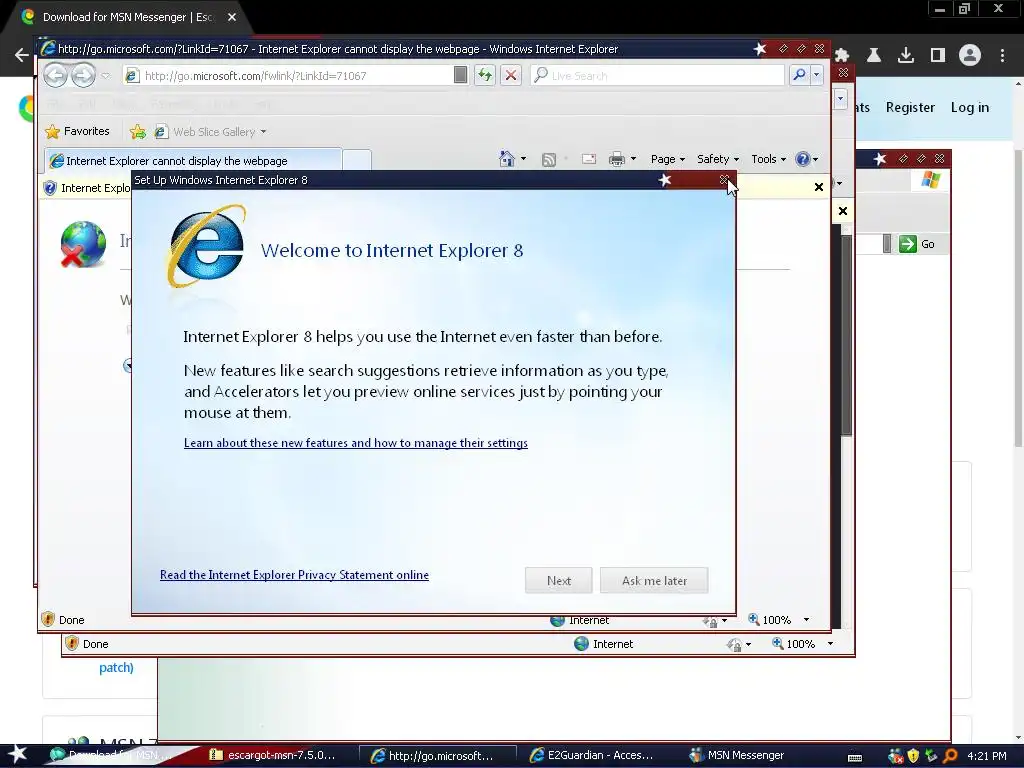This screenshot has height=768, width=1024.
Task: Close the IE information bar
Action: 819,187
